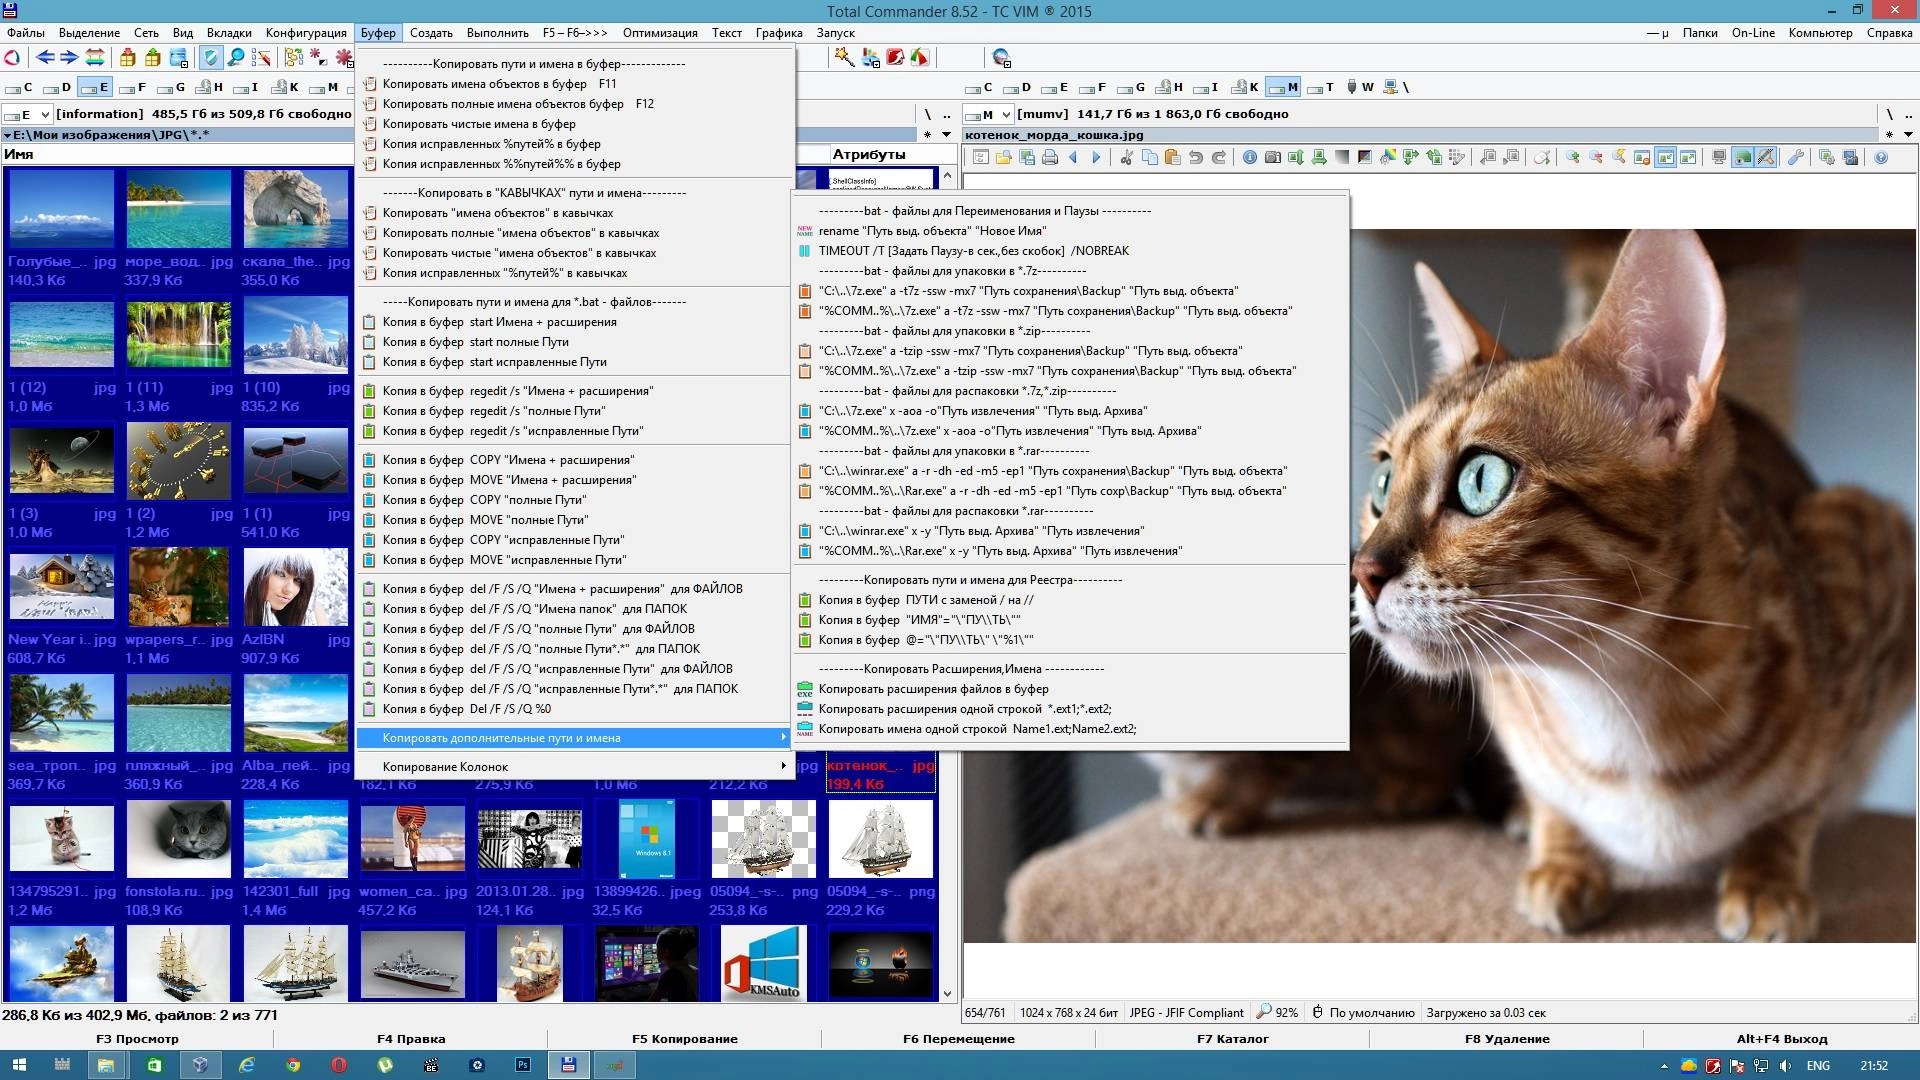Expand the 'Копирование Колонок' submenu
The width and height of the screenshot is (1920, 1080).
pos(575,767)
